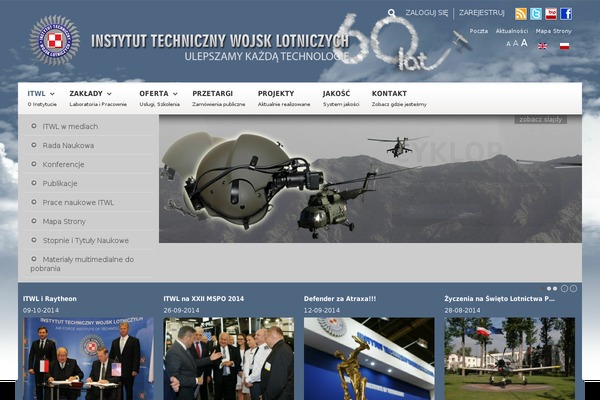Click ZAREJESTRUJ register link
The width and height of the screenshot is (600, 400).
pyautogui.click(x=481, y=13)
